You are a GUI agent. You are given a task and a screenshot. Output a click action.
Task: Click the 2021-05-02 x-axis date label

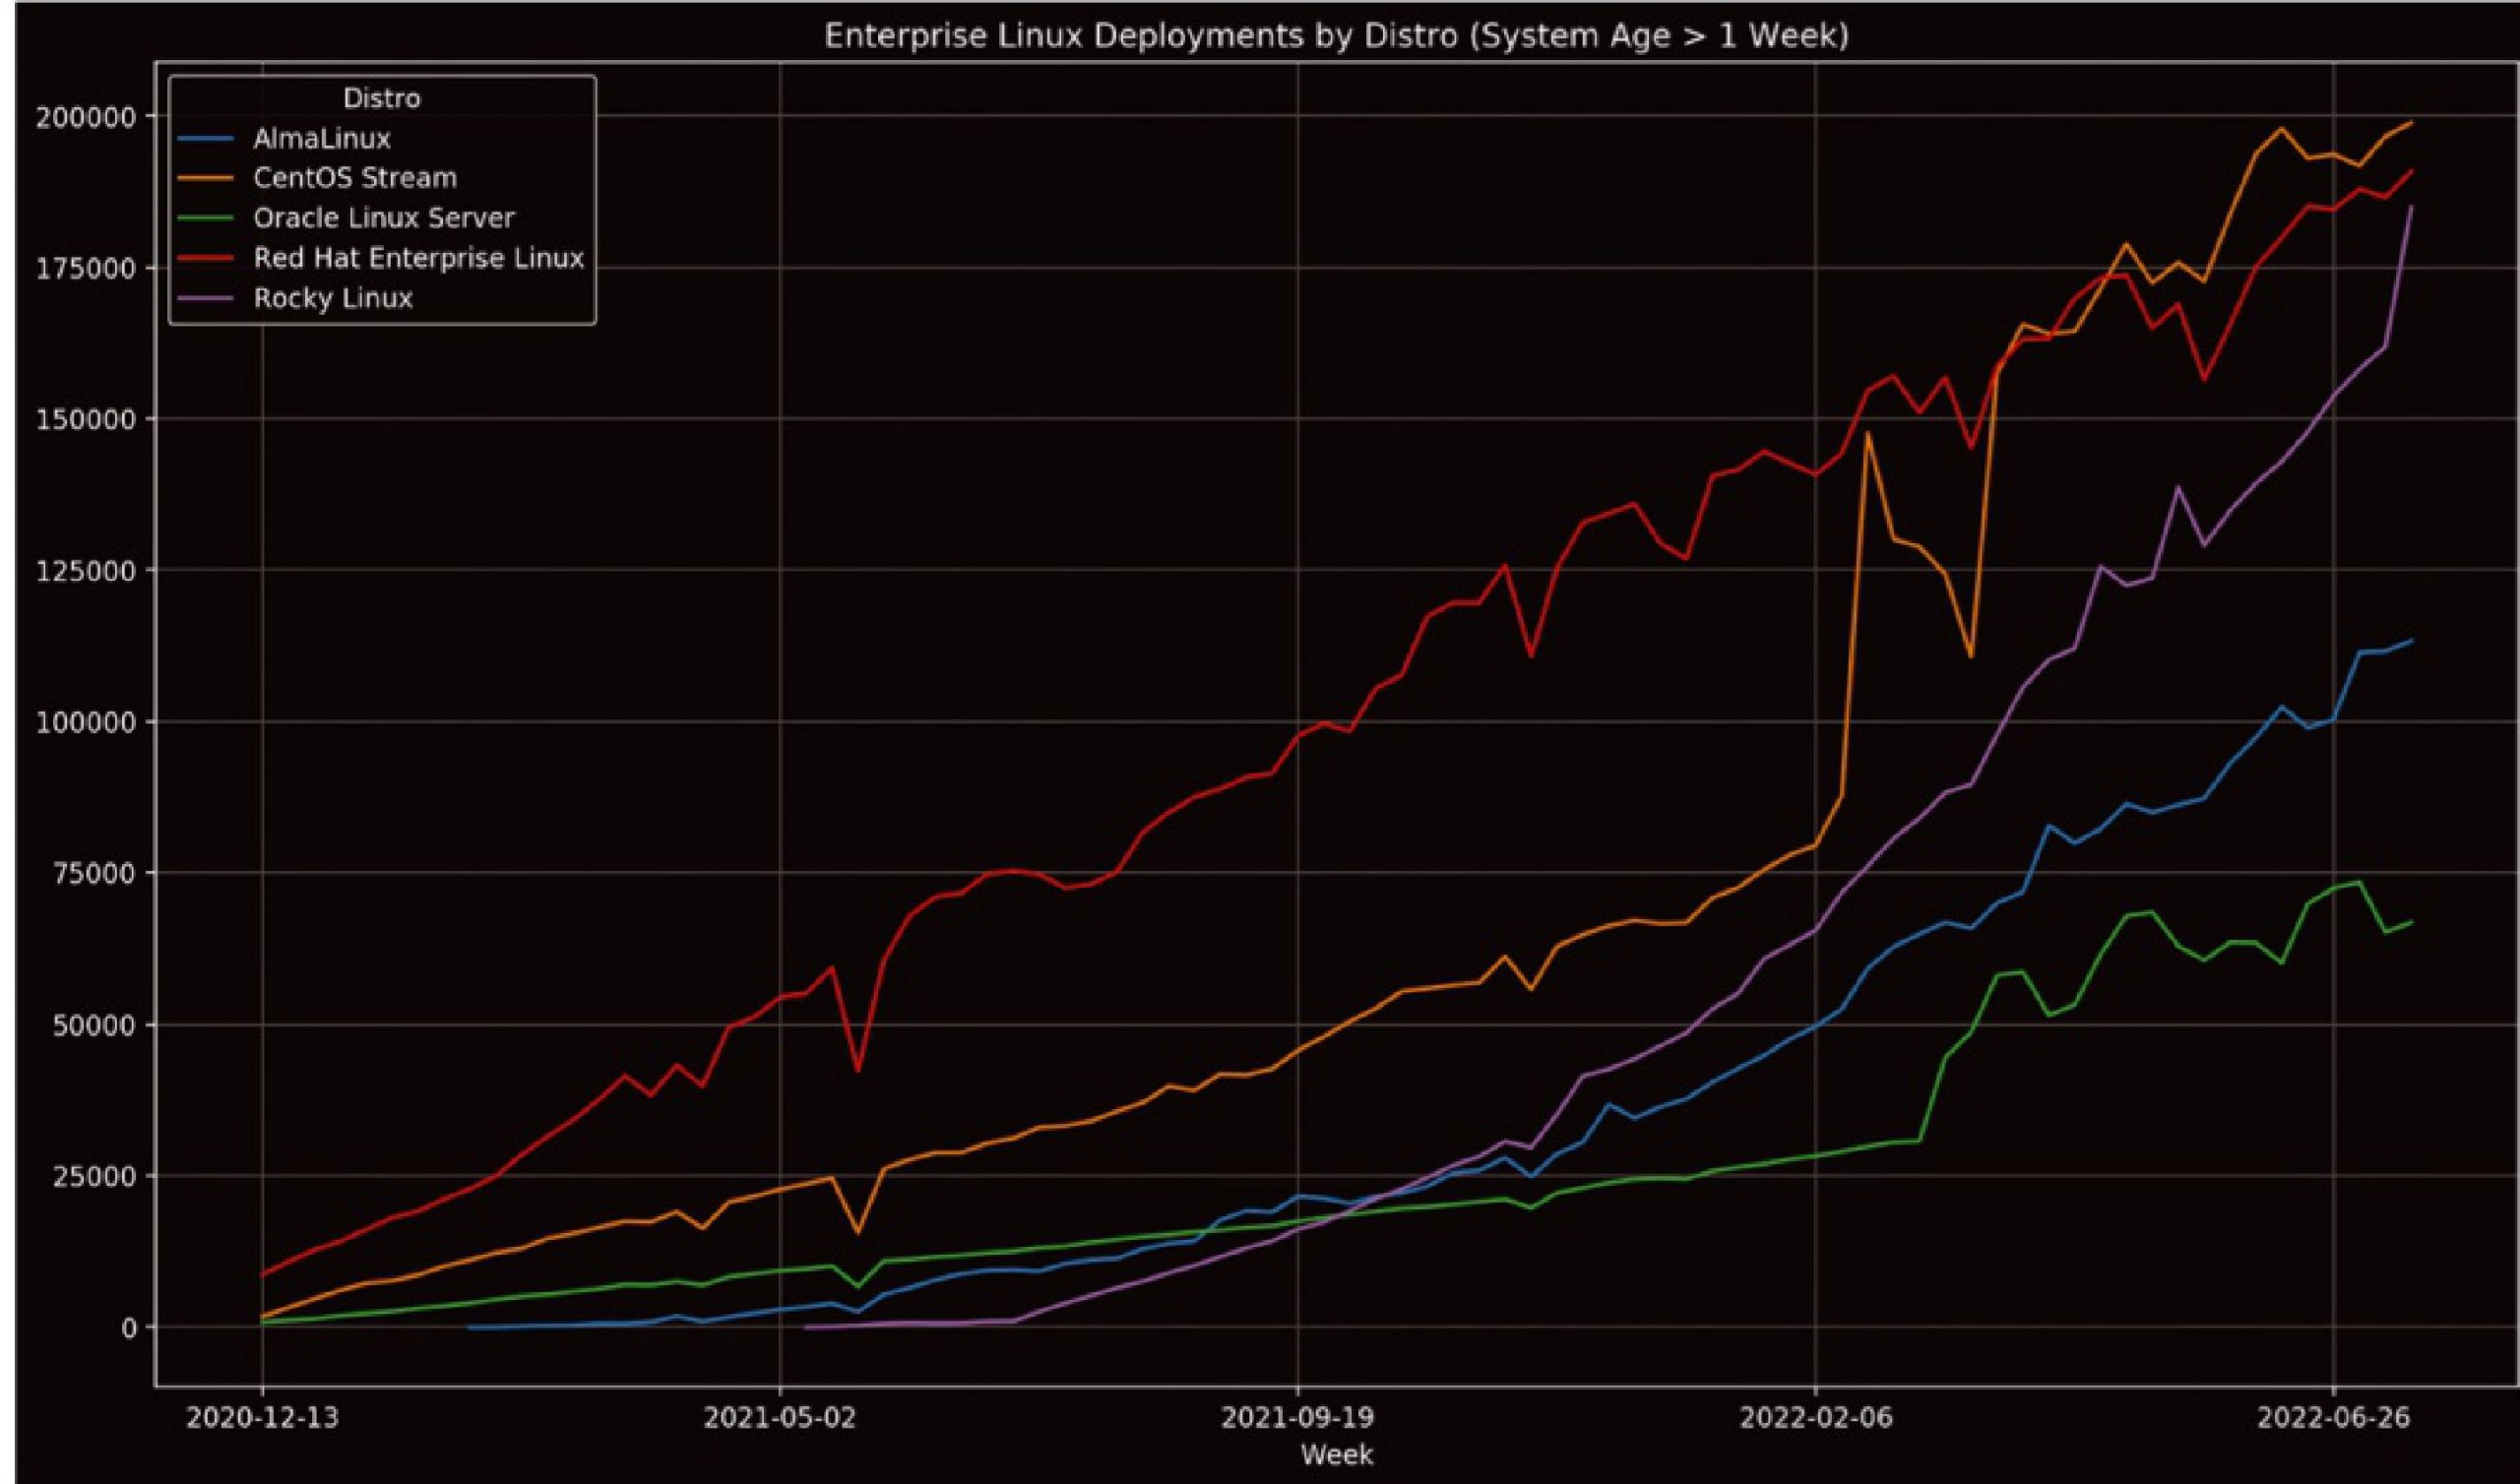tap(780, 1419)
